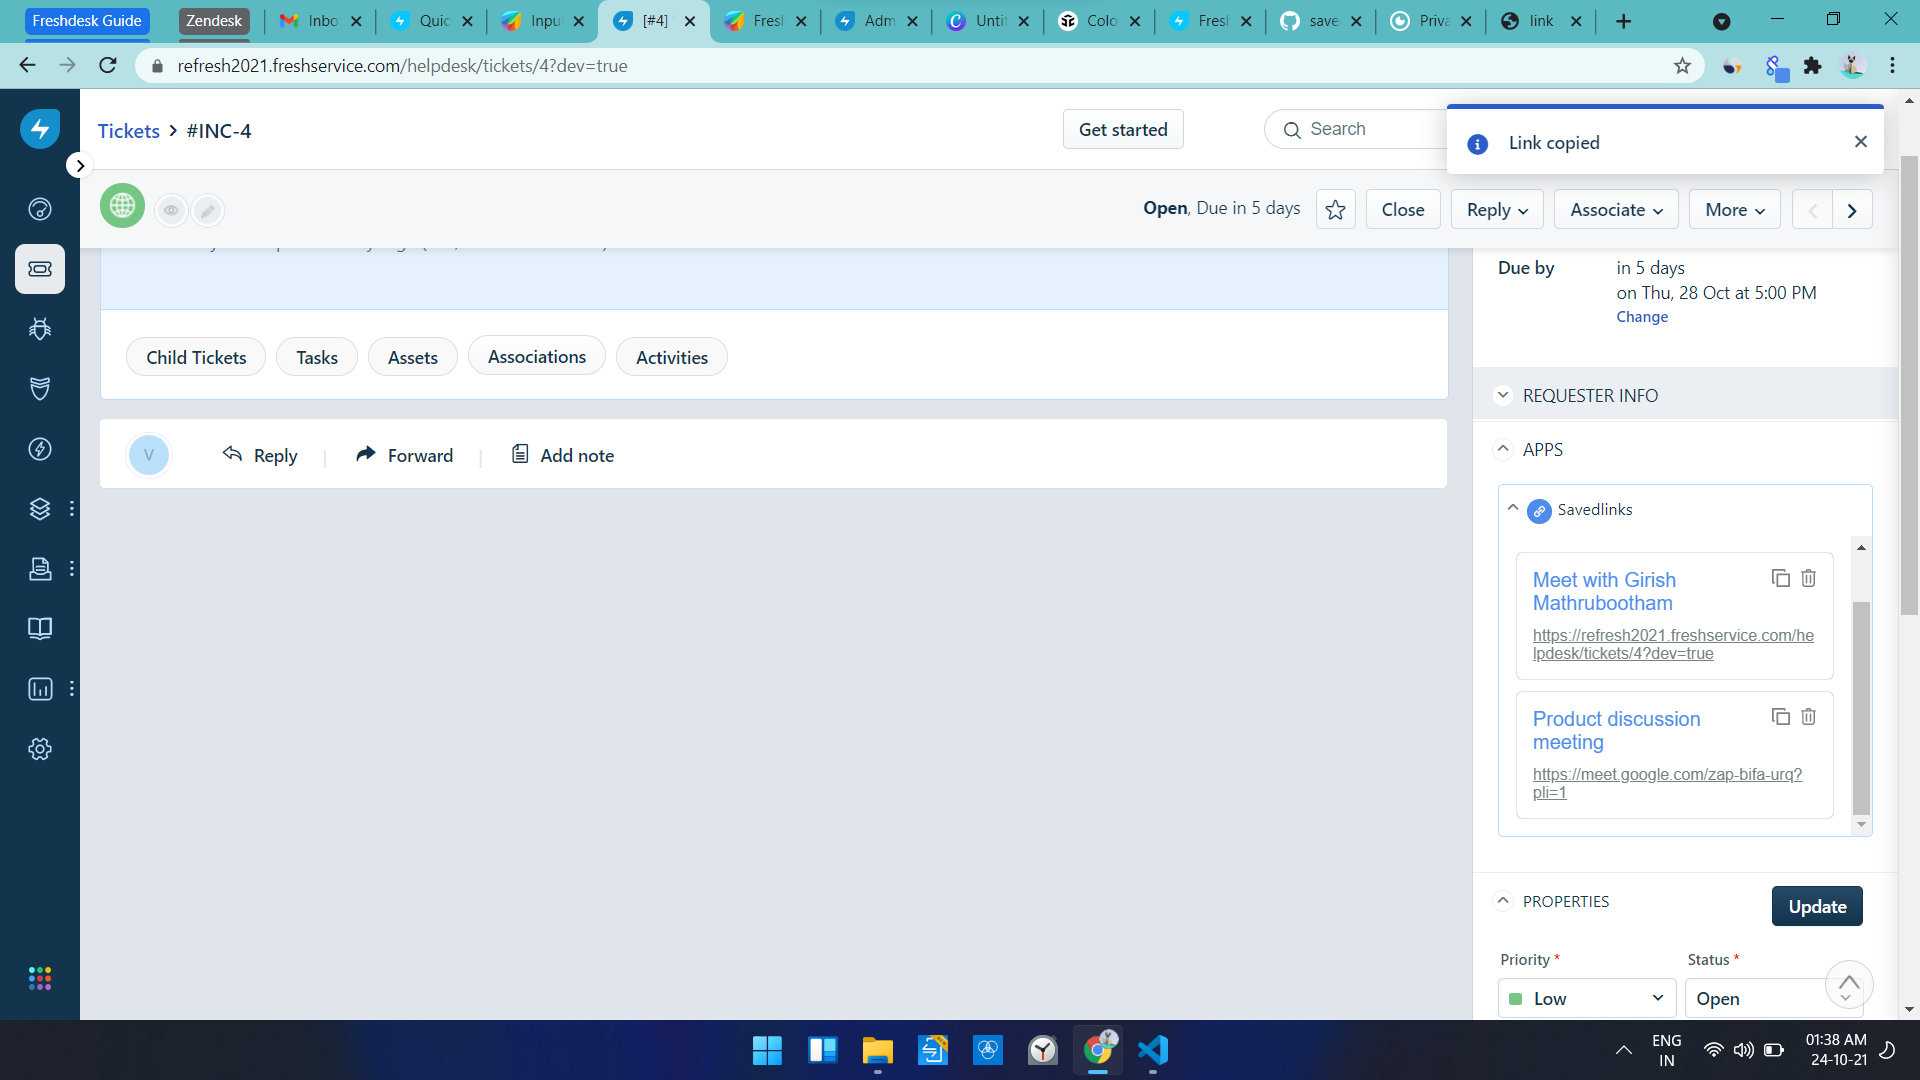Copy the Meet with Girish Mathrubootham link
This screenshot has width=1920, height=1080.
click(1780, 578)
